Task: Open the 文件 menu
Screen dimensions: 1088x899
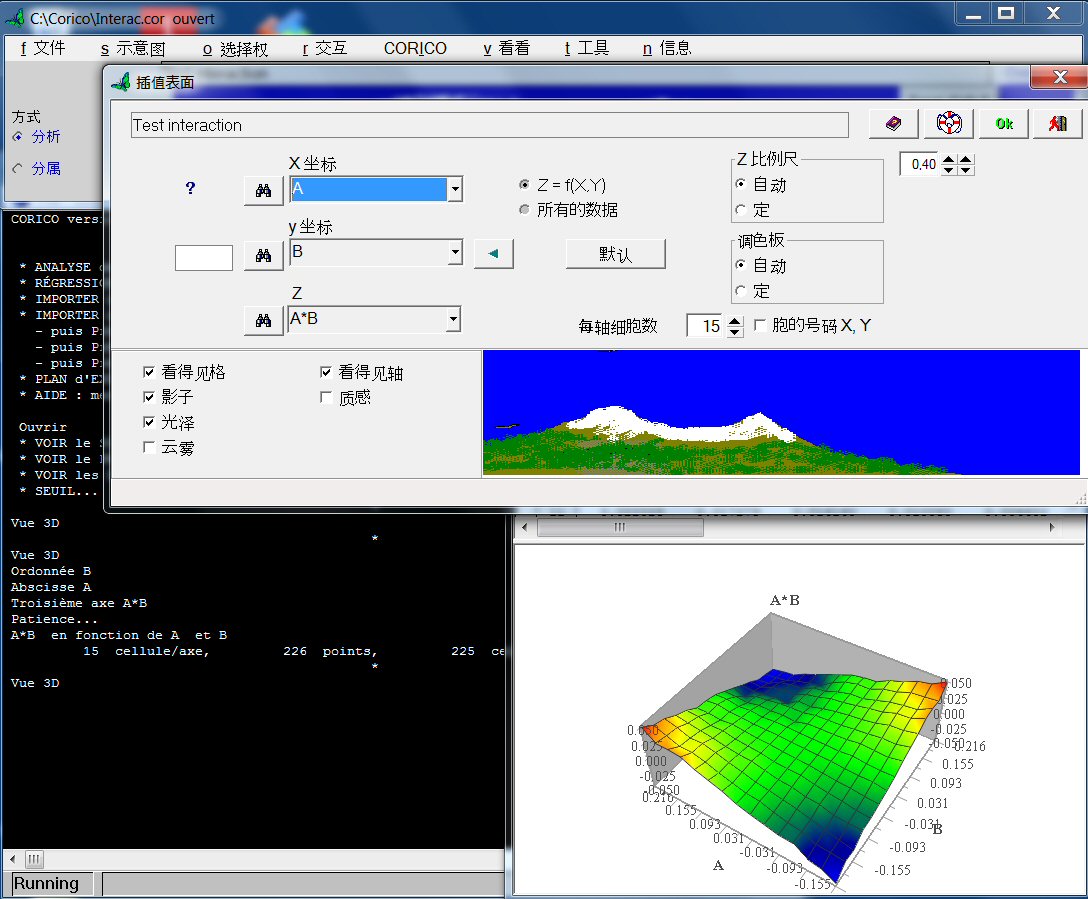Action: (x=43, y=48)
